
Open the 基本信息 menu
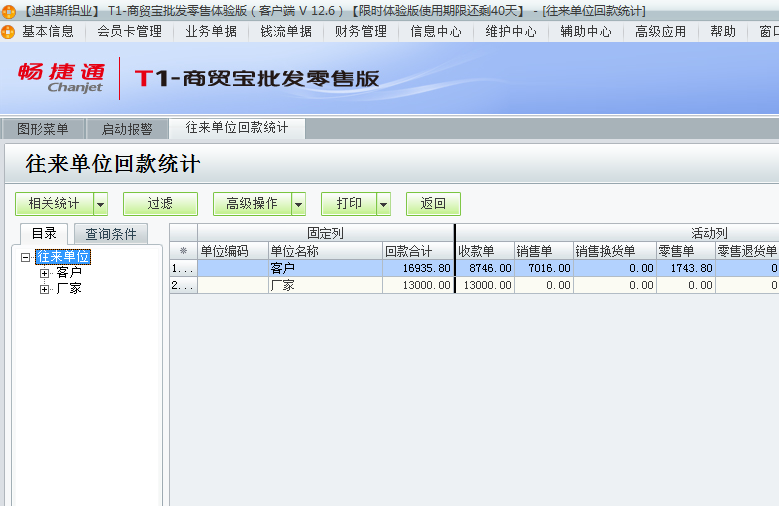coord(48,32)
